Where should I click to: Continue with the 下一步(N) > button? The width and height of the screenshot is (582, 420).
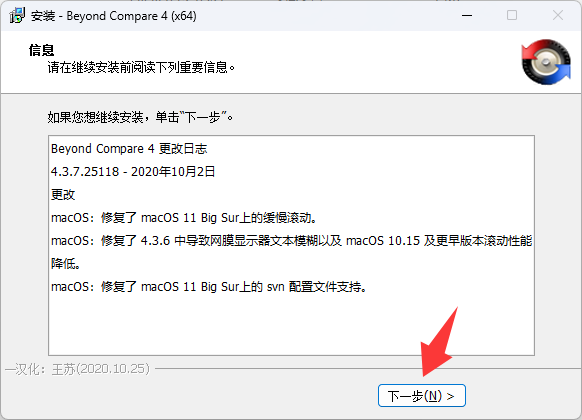click(x=422, y=396)
